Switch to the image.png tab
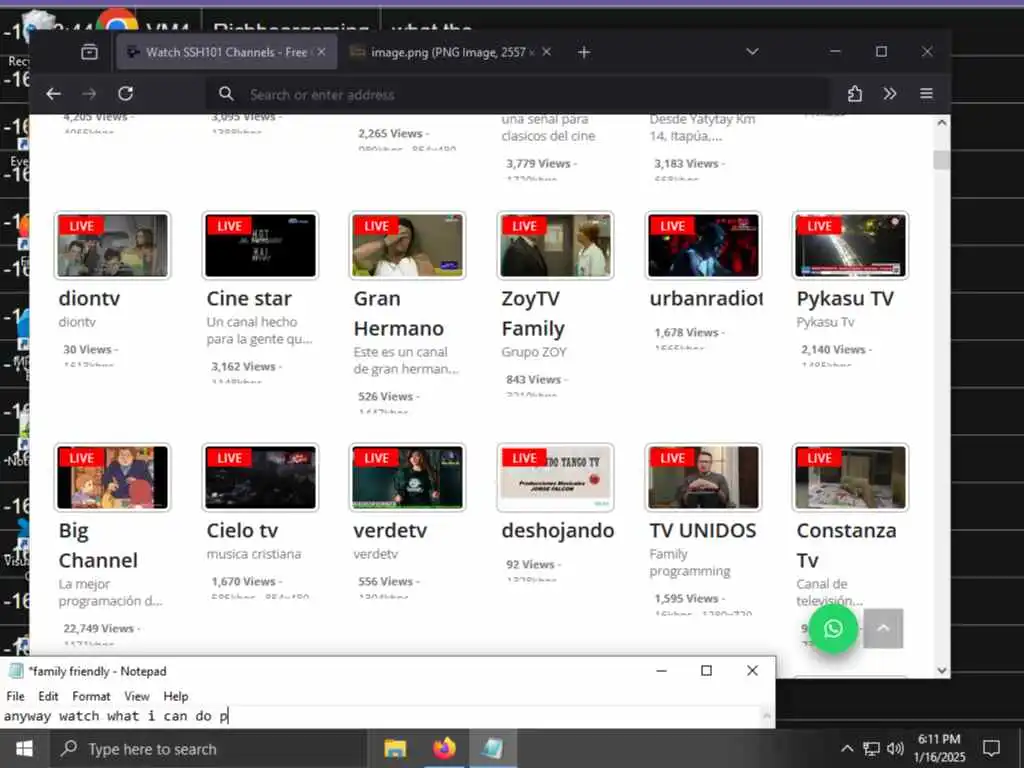Screen dimensions: 1024x768 click(x=451, y=52)
